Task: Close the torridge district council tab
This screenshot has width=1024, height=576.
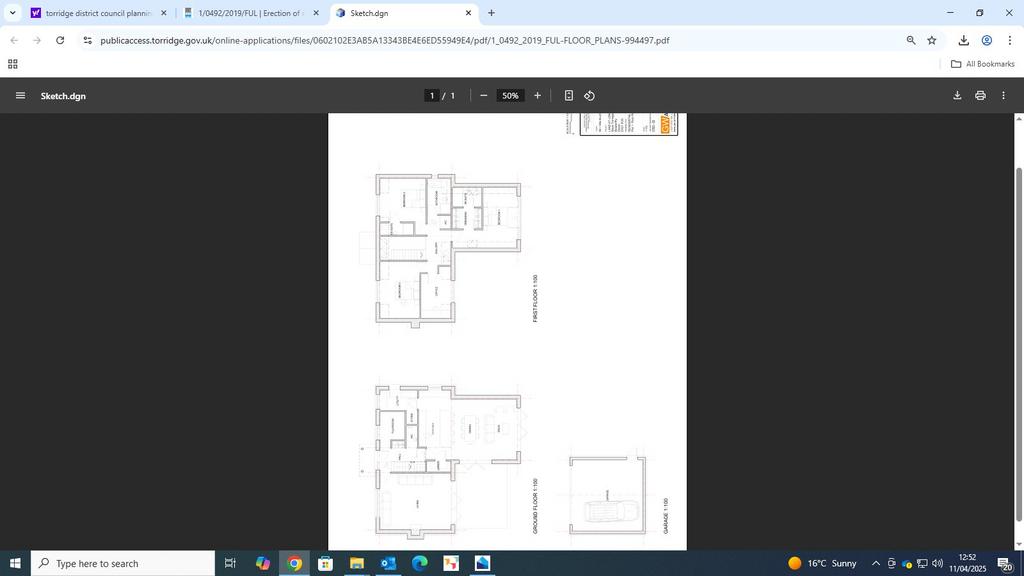Action: coord(163,13)
